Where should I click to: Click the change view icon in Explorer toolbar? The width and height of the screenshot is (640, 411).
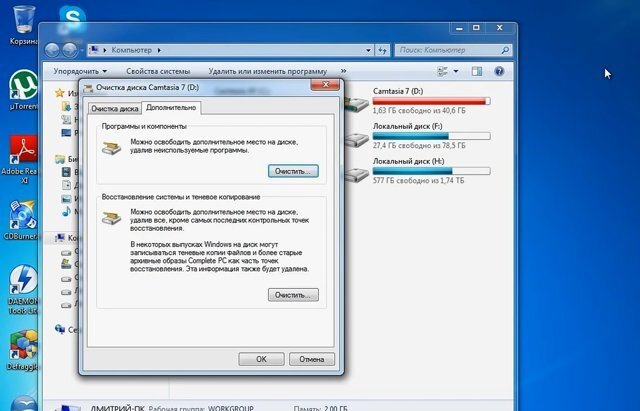(x=442, y=71)
